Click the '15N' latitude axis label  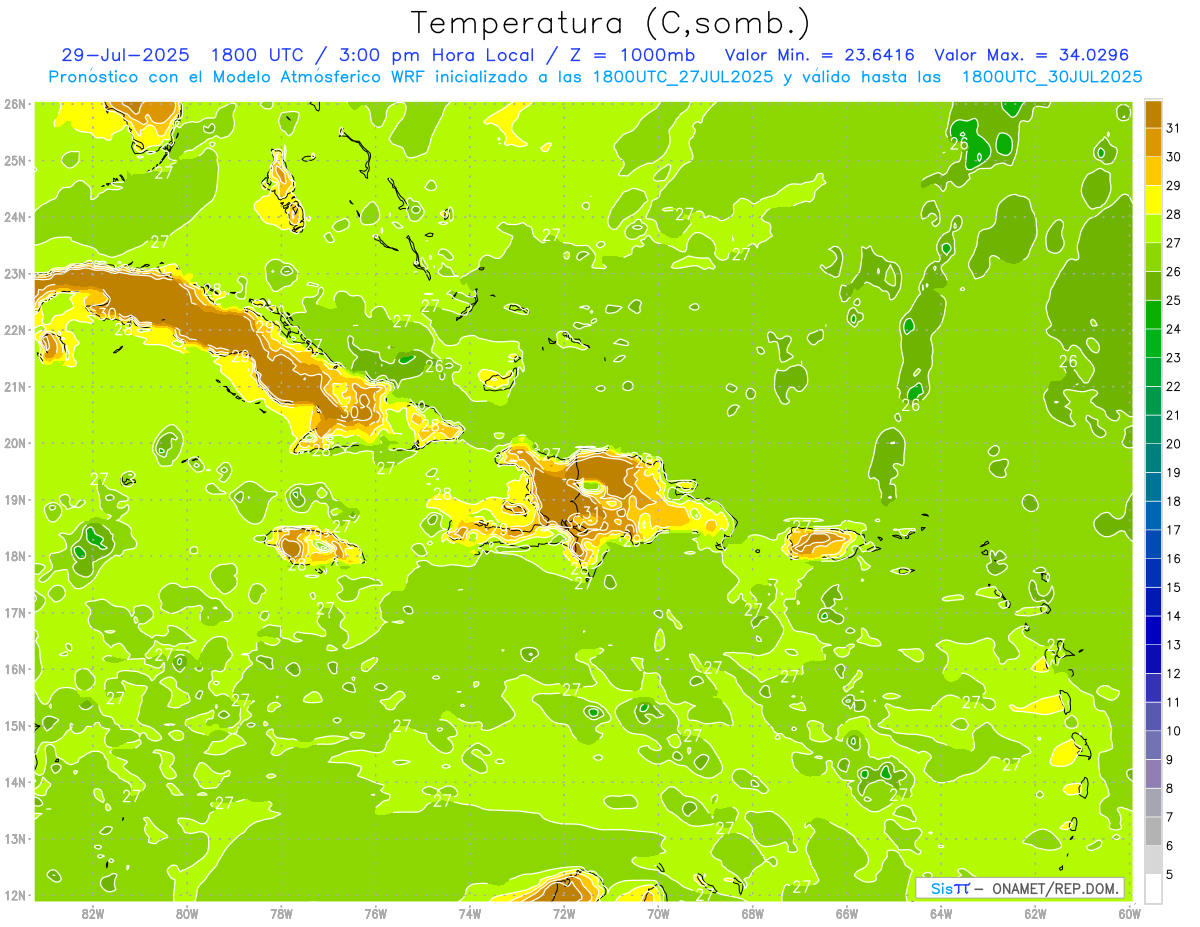click(x=14, y=726)
